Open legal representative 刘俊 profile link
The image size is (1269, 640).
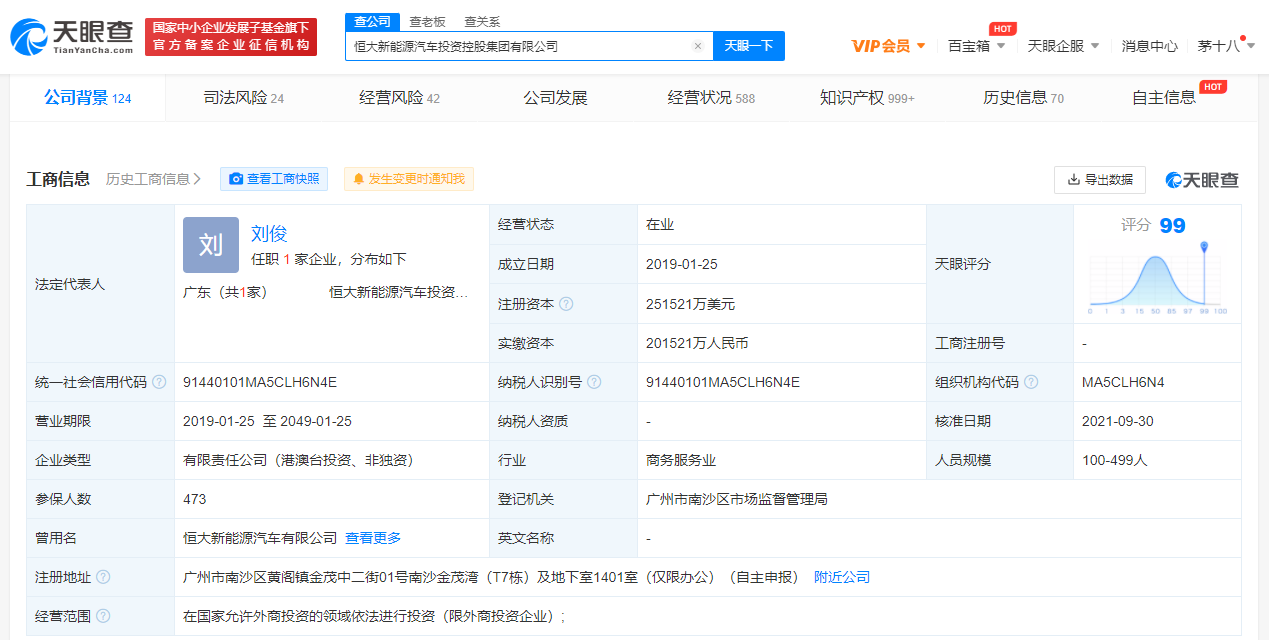pyautogui.click(x=269, y=234)
